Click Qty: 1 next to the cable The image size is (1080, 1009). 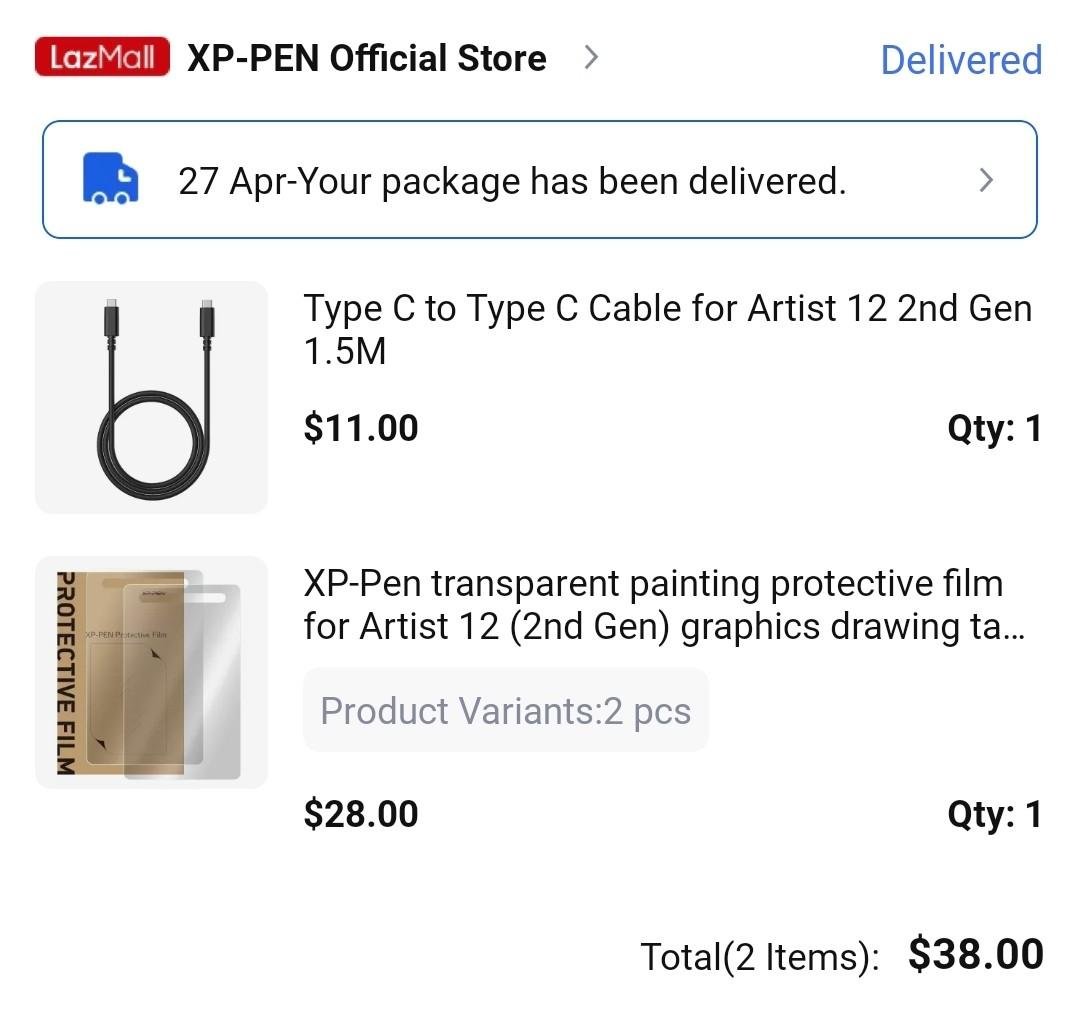(x=994, y=427)
